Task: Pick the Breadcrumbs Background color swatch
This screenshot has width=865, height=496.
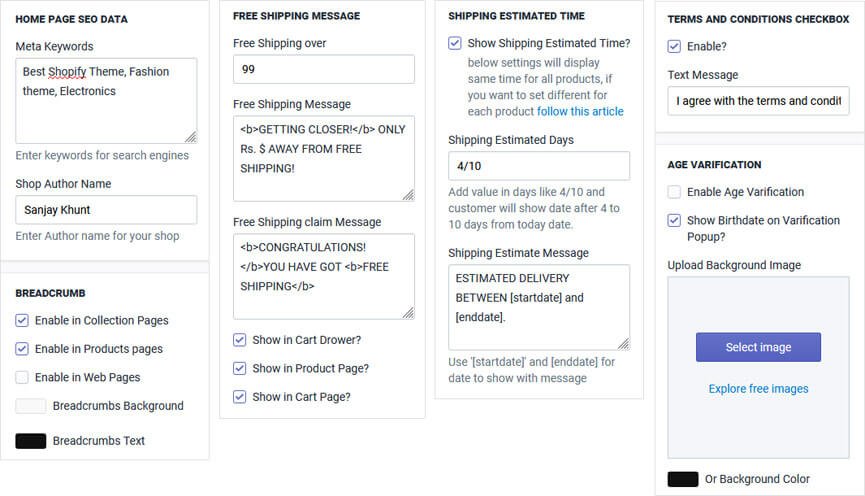Action: 31,406
